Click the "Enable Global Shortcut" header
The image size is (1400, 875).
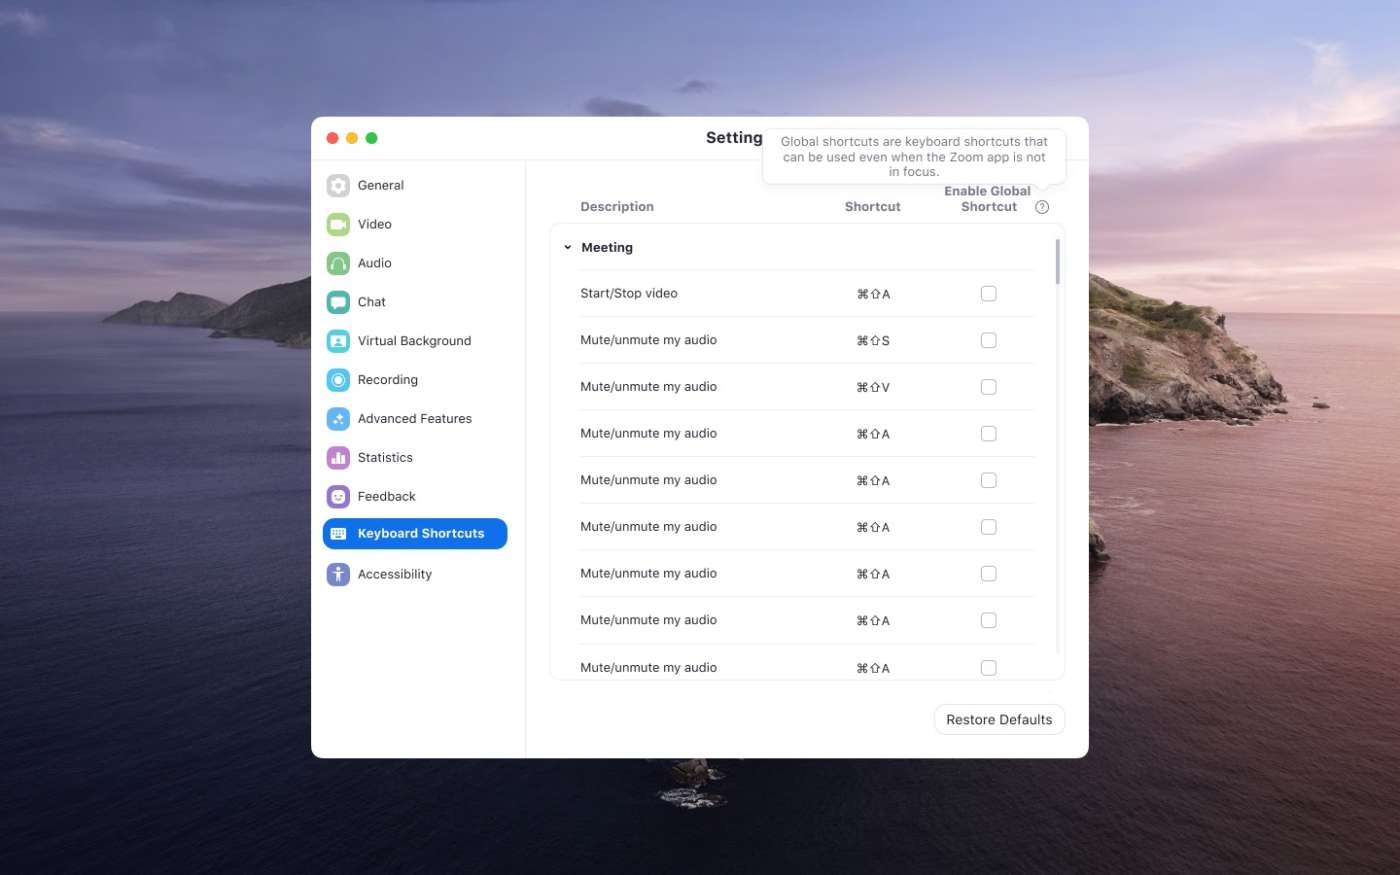coord(987,199)
